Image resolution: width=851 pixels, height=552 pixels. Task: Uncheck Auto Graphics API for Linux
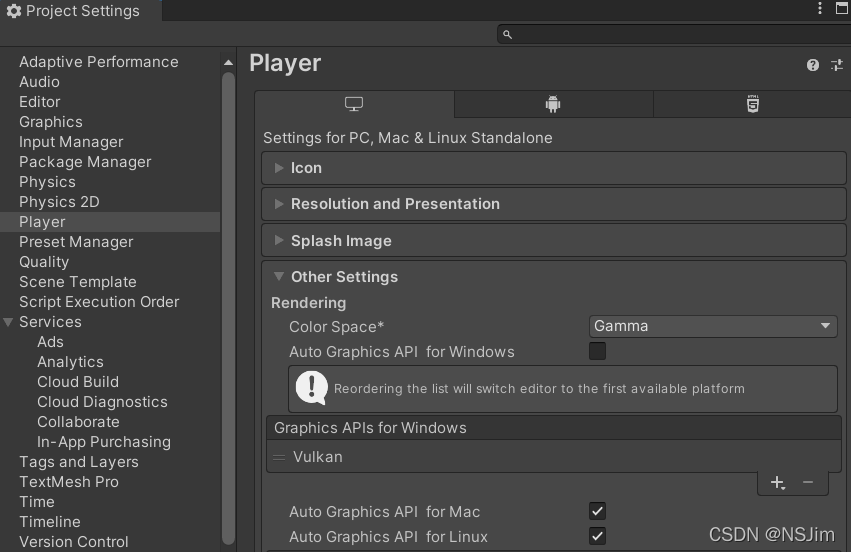pyautogui.click(x=597, y=536)
